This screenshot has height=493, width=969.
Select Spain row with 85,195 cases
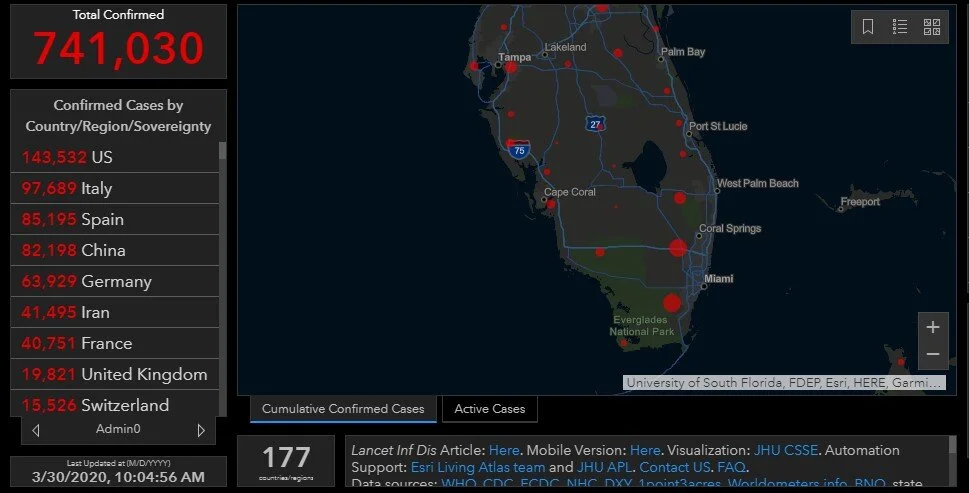(115, 219)
